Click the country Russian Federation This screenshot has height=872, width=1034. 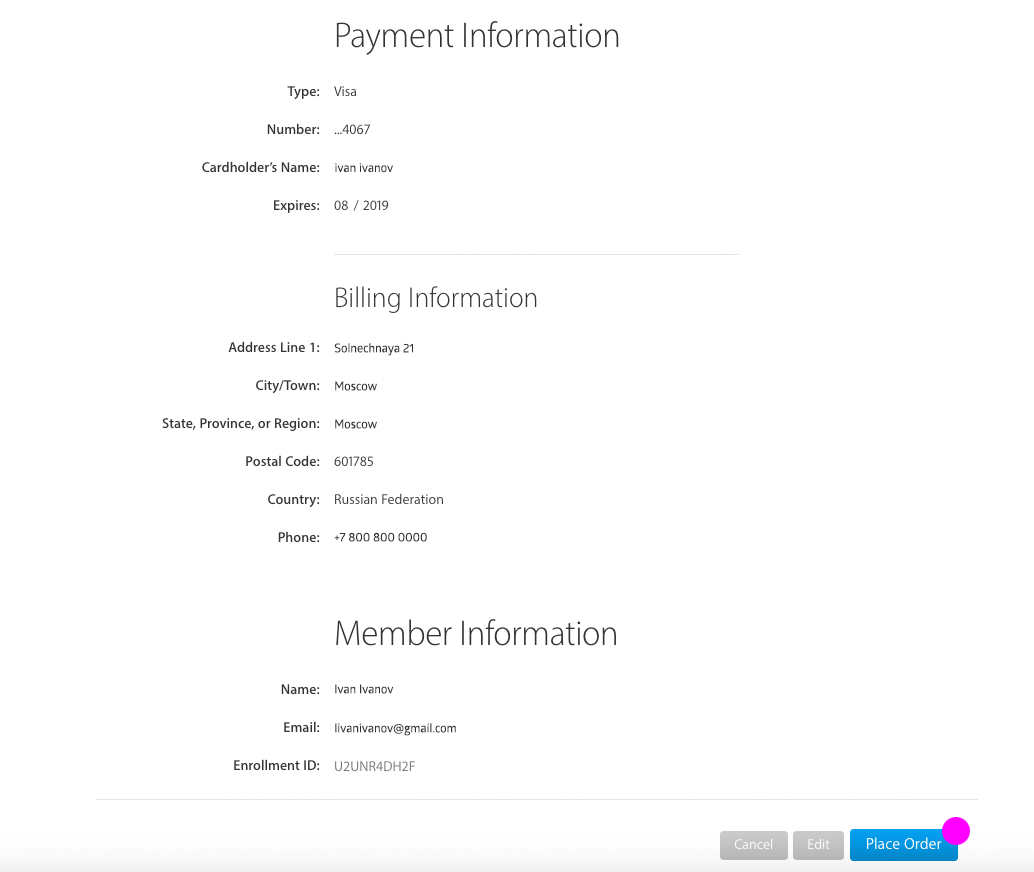pyautogui.click(x=388, y=500)
